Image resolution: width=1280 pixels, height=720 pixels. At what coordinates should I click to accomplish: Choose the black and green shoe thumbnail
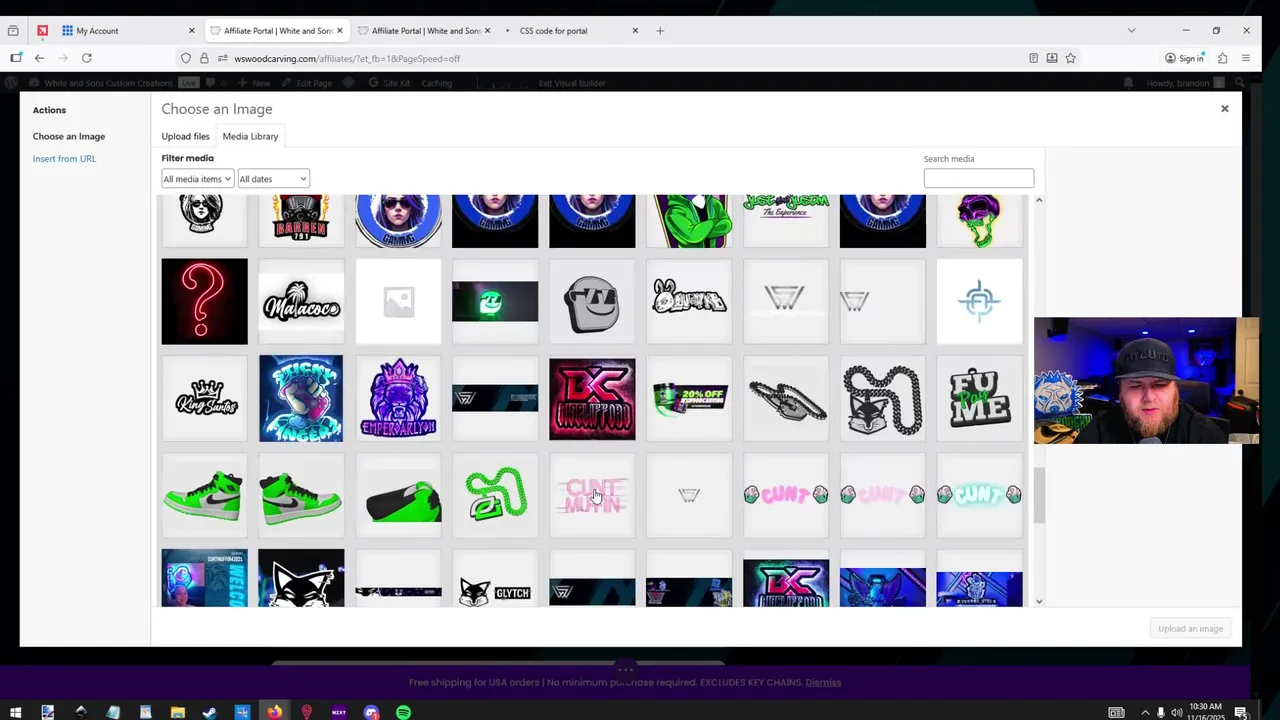coord(398,496)
